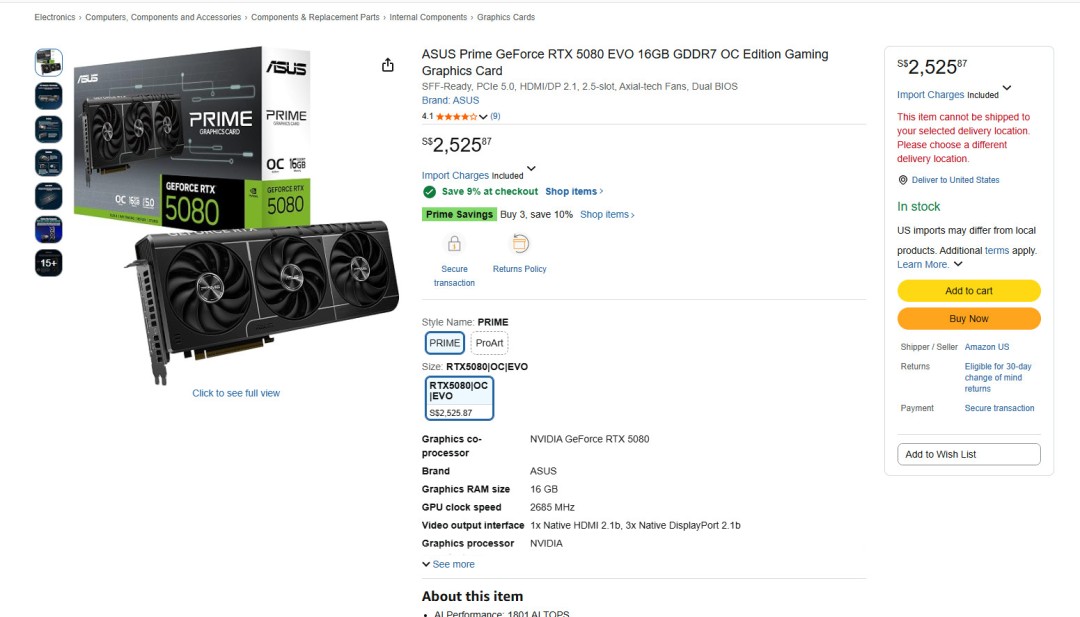The width and height of the screenshot is (1080, 617).
Task: Go to Internal Components breadcrumb
Action: coord(428,17)
